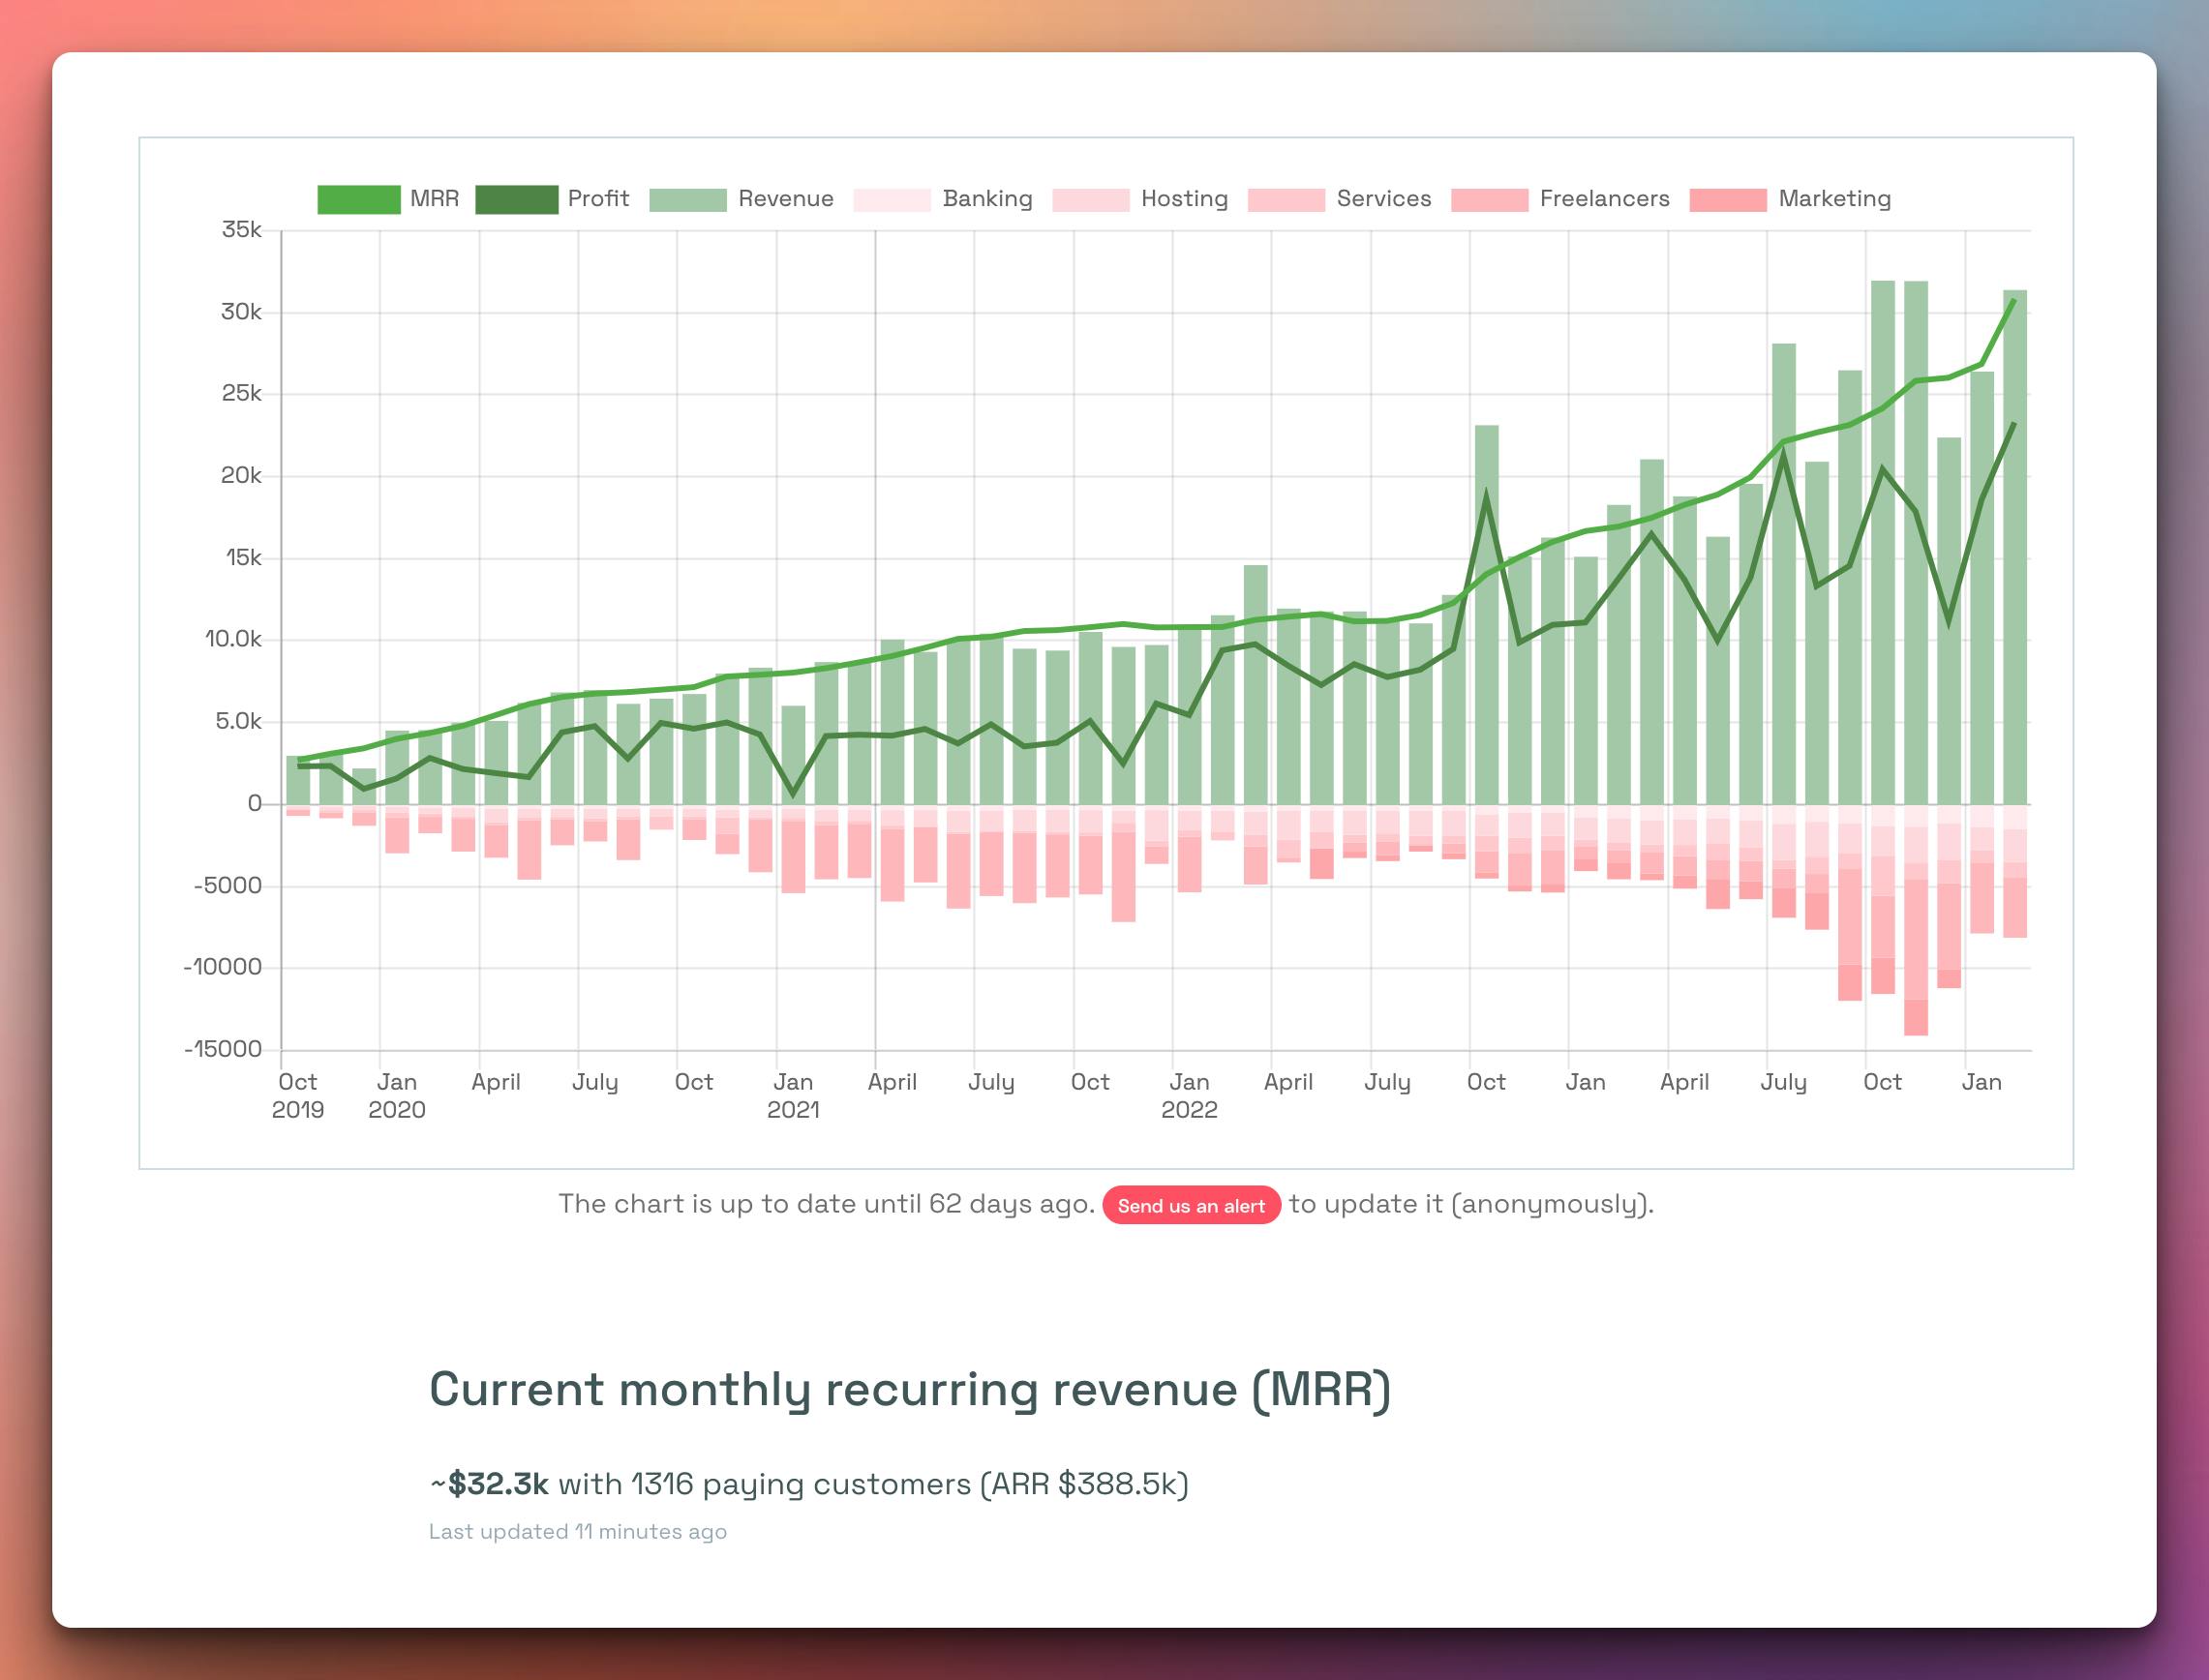Click 'to update it (anonymously)' text
The image size is (2209, 1680).
[1472, 1204]
